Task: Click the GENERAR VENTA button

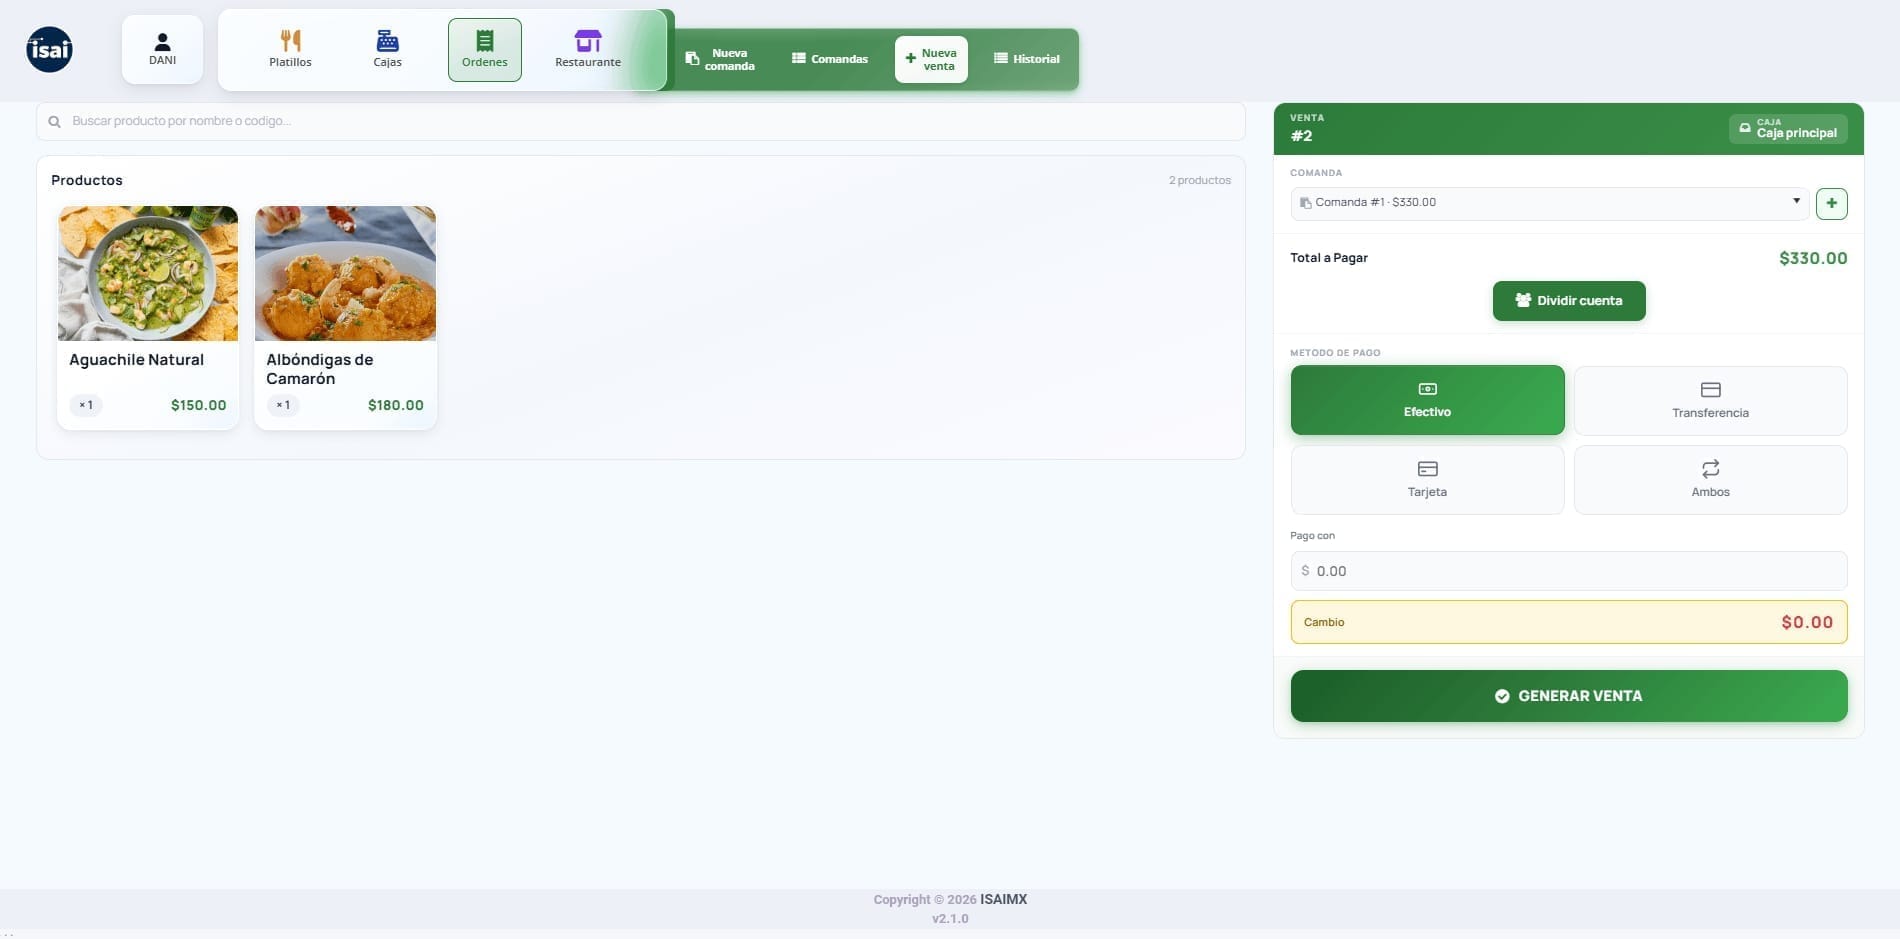Action: (x=1569, y=696)
